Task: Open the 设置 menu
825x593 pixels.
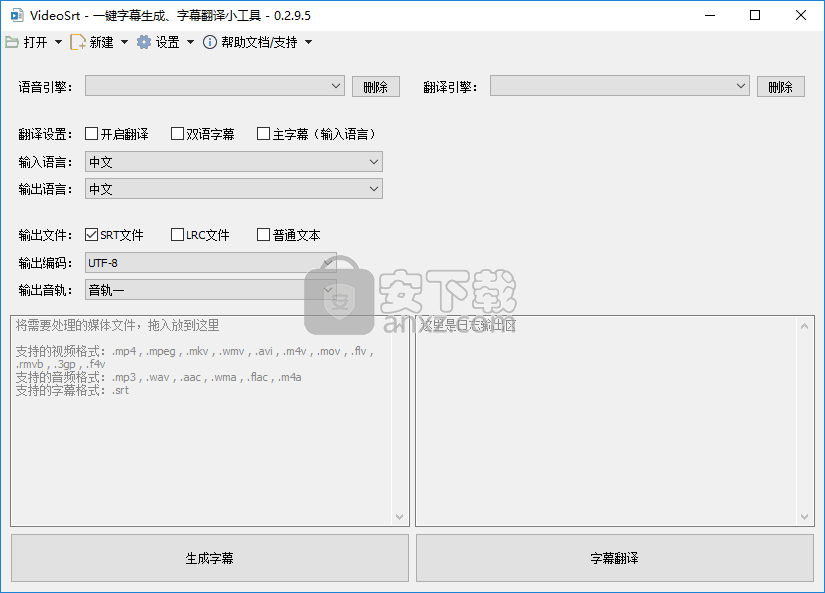Action: [x=167, y=42]
